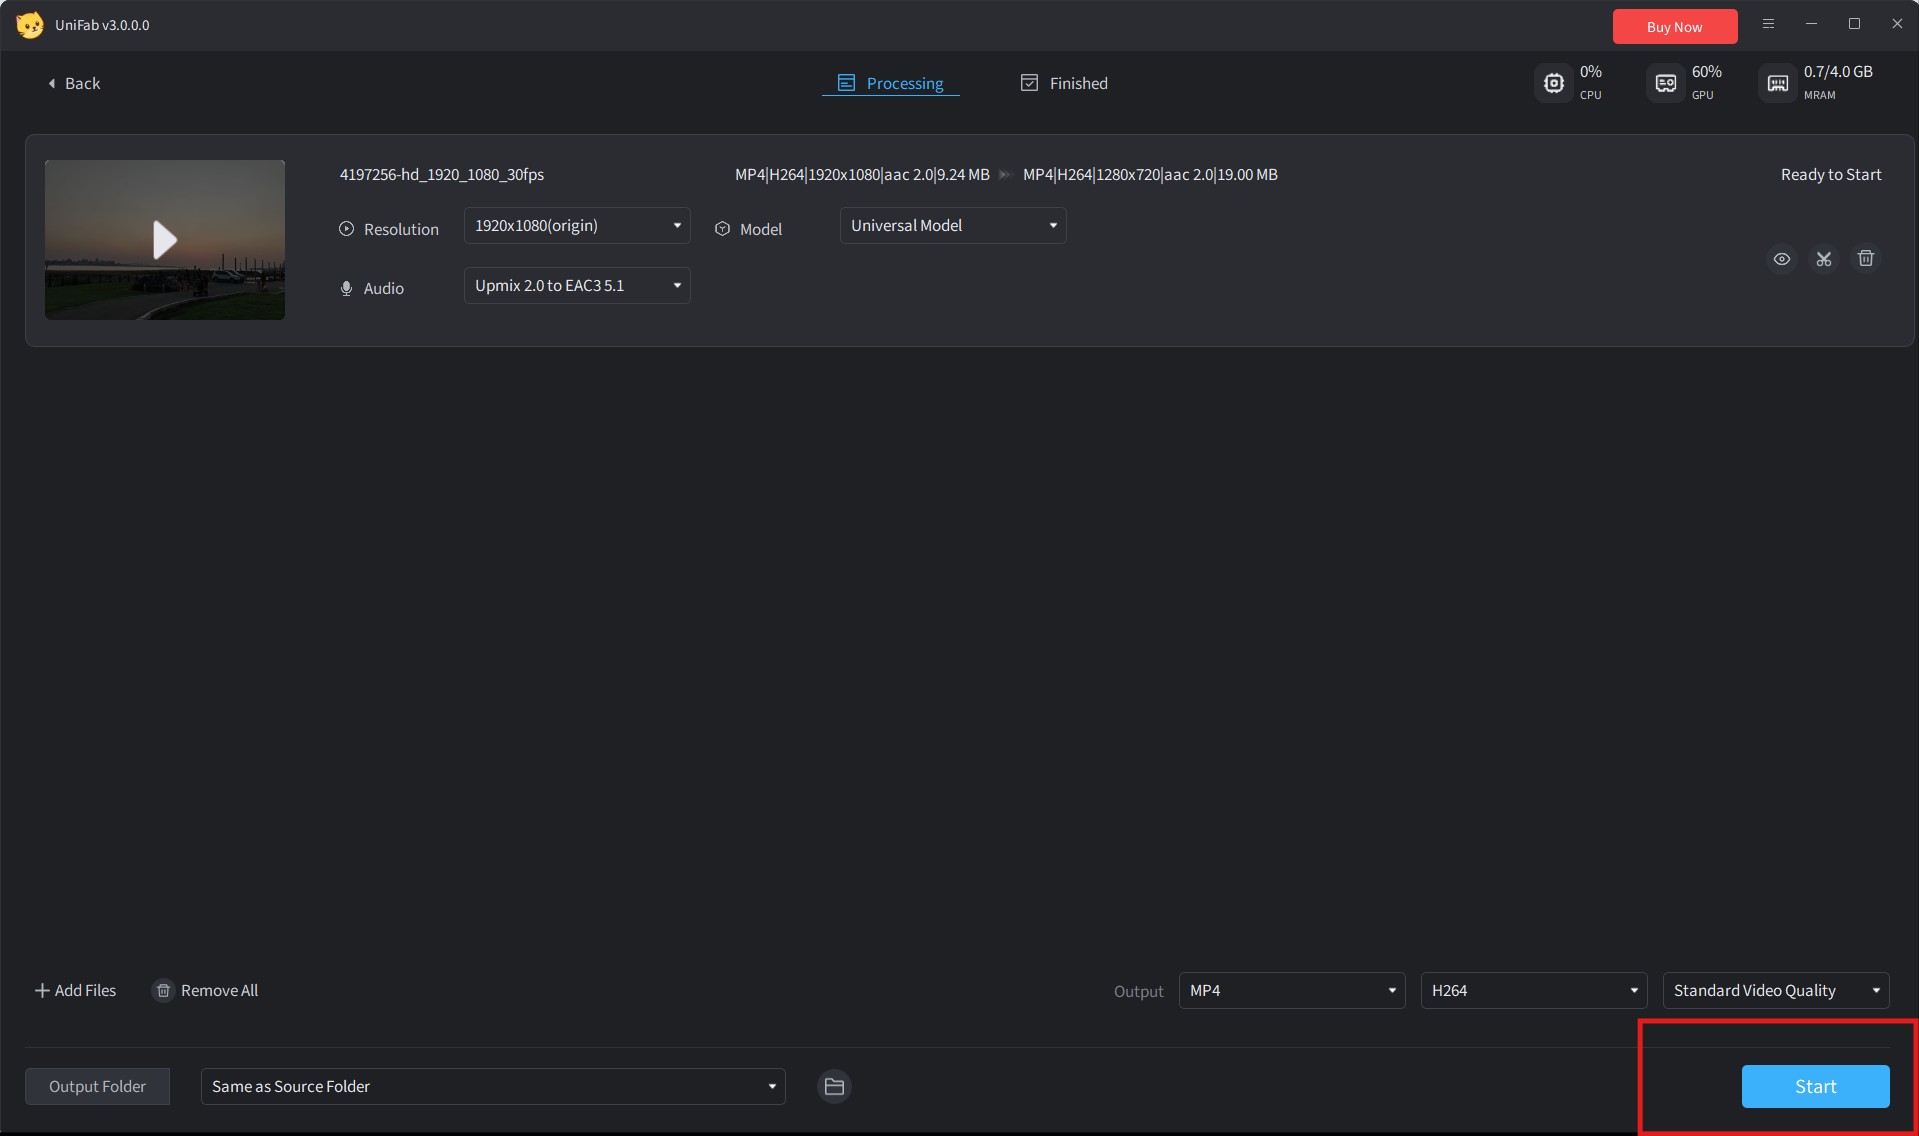Click the 0% CPU usage value
The height and width of the screenshot is (1136, 1919).
1591,72
